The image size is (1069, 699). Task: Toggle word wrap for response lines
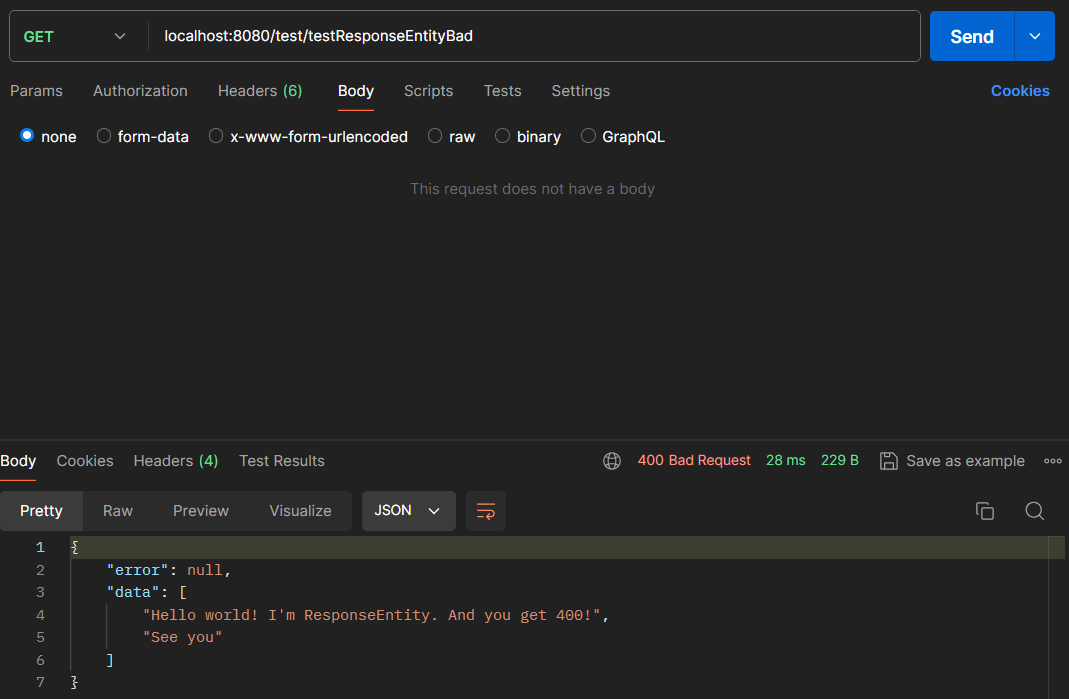click(x=485, y=511)
